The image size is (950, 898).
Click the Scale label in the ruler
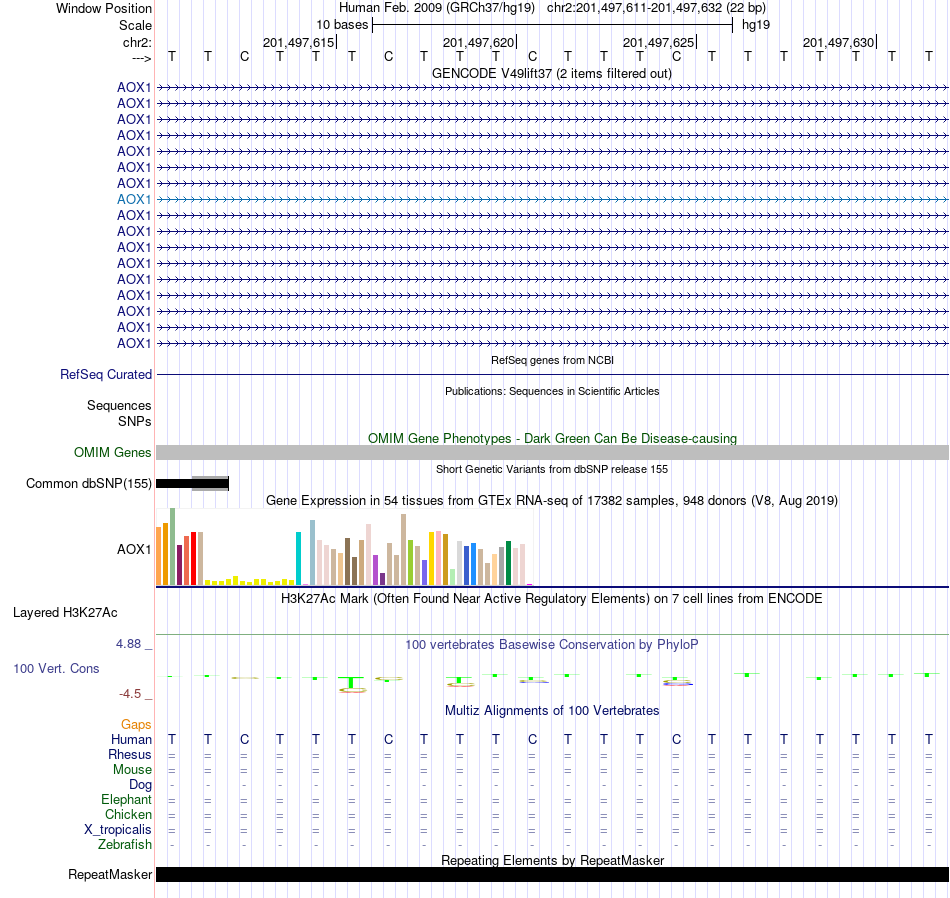(135, 25)
